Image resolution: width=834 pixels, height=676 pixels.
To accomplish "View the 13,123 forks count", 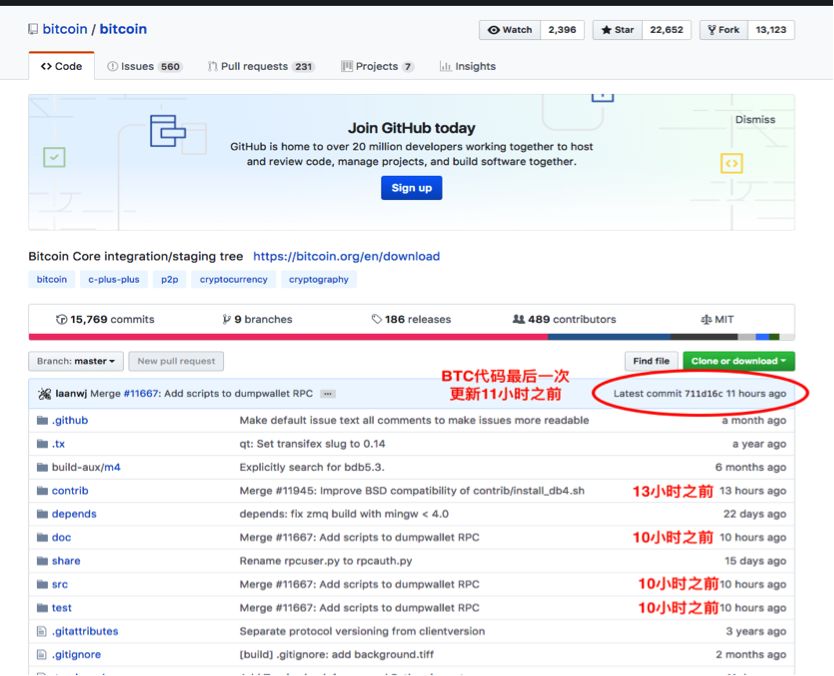I will pos(771,30).
